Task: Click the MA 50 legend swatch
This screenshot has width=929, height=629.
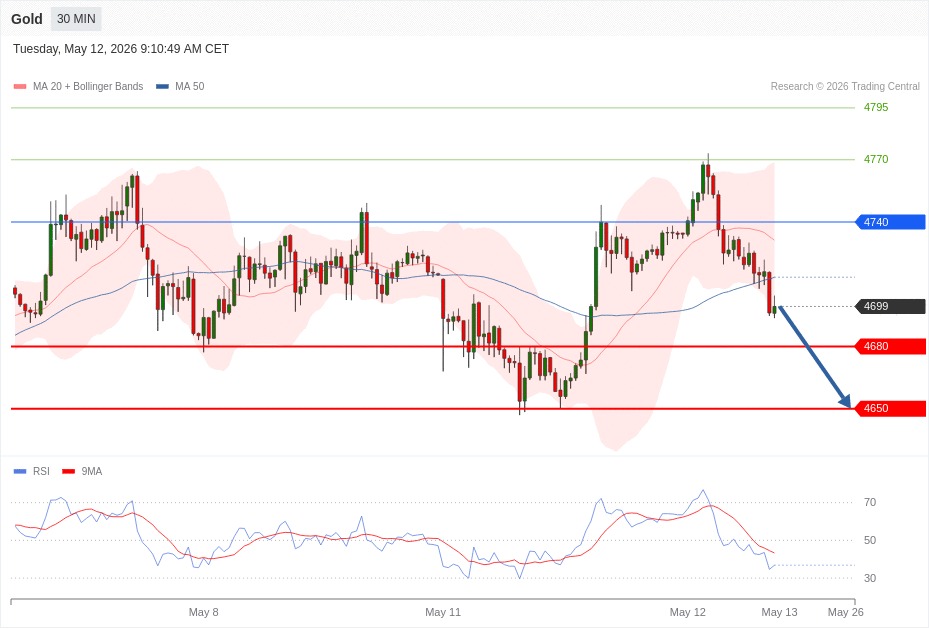Action: click(x=162, y=86)
